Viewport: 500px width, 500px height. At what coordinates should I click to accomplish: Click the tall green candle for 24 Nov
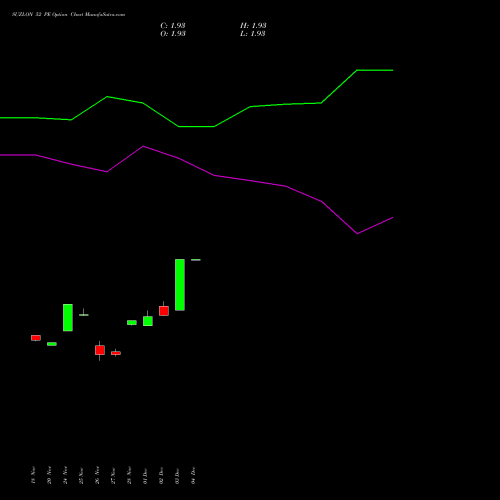pyautogui.click(x=68, y=317)
